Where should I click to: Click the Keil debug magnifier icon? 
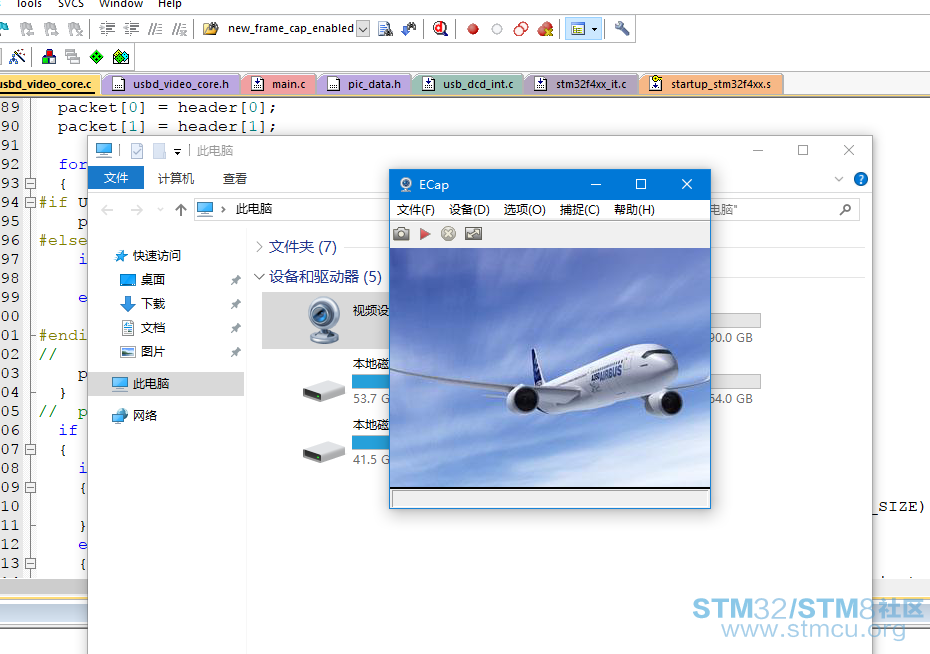point(440,29)
